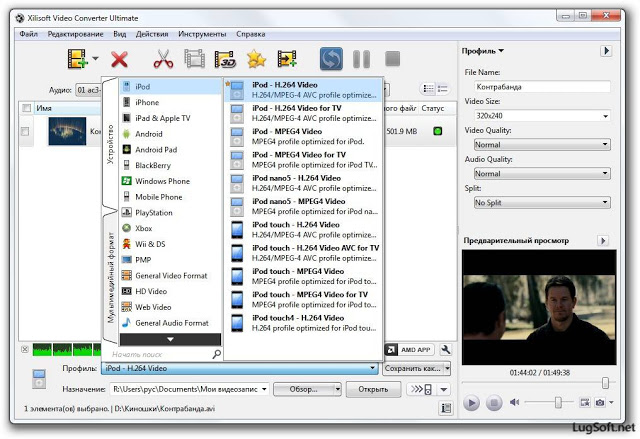Toggle the AMD APP acceleration button
This screenshot has height=439, width=640.
409,350
